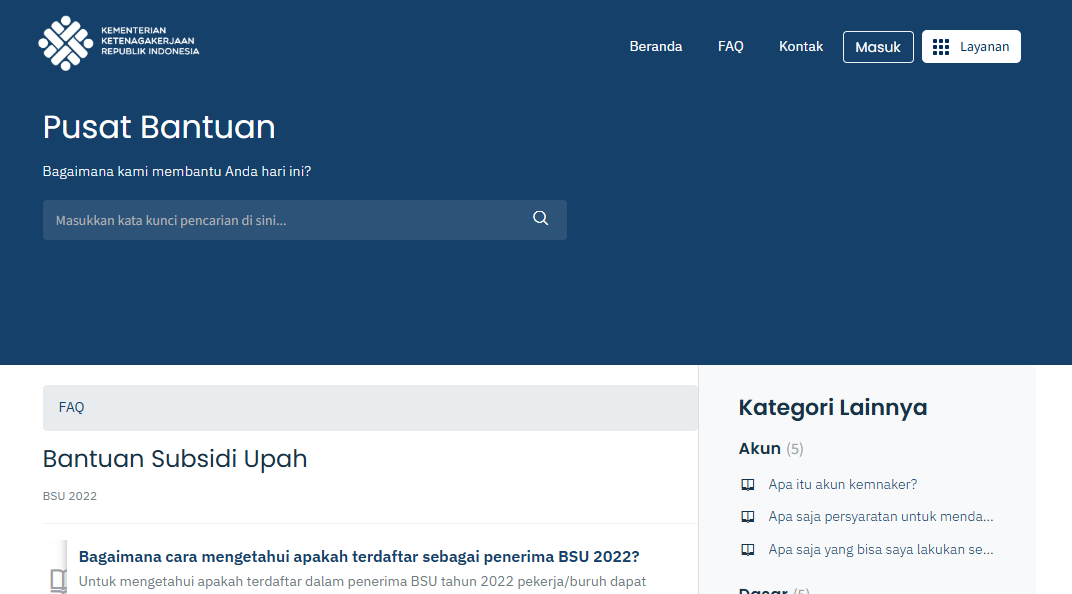Click the Kemnaker logo in the header

coord(118,44)
